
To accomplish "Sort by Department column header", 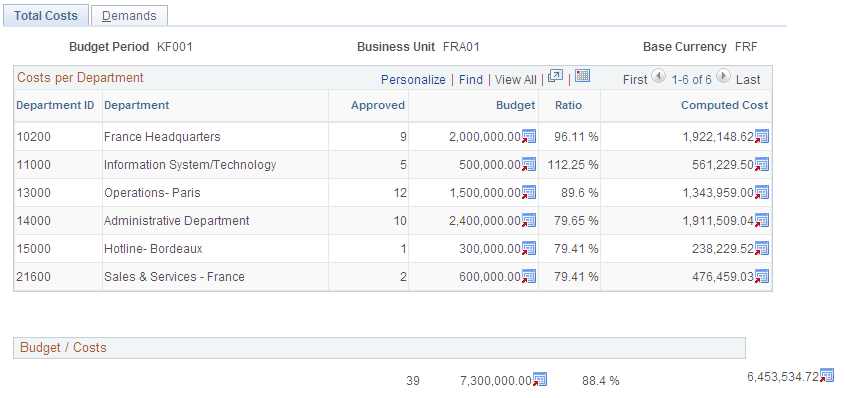I will coord(136,106).
